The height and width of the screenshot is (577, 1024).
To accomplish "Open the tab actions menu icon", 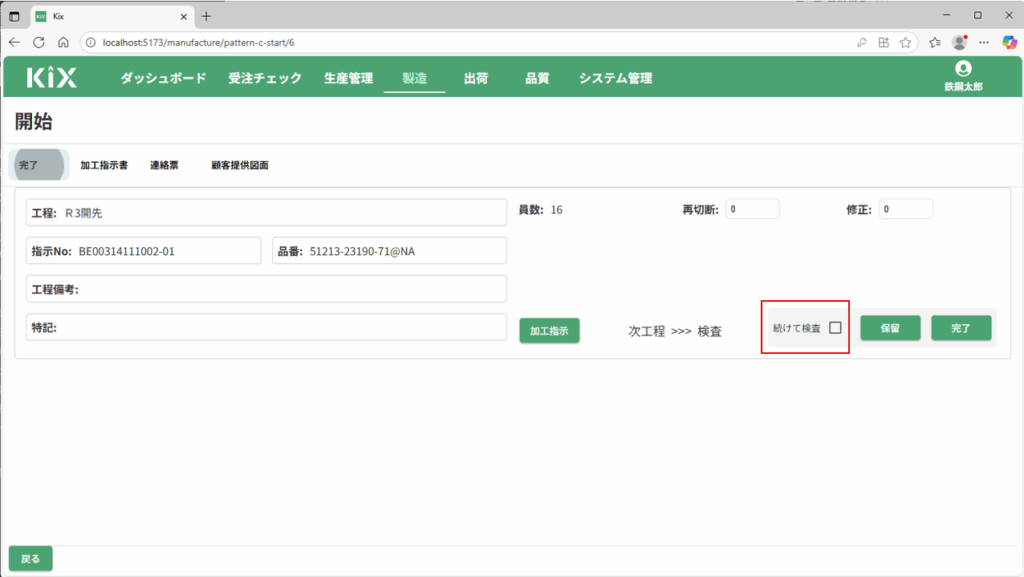I will coord(14,16).
